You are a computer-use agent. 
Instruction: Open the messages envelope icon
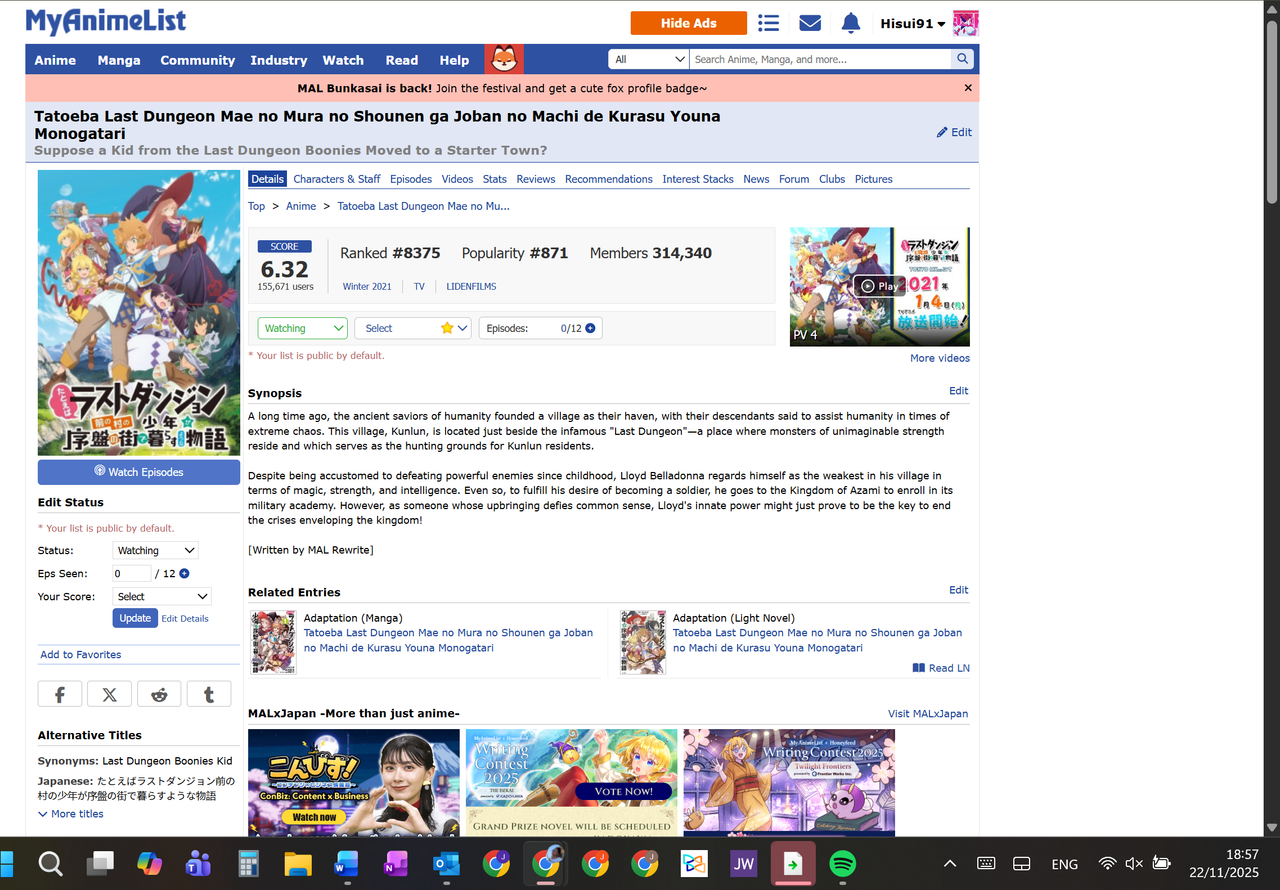click(x=810, y=23)
